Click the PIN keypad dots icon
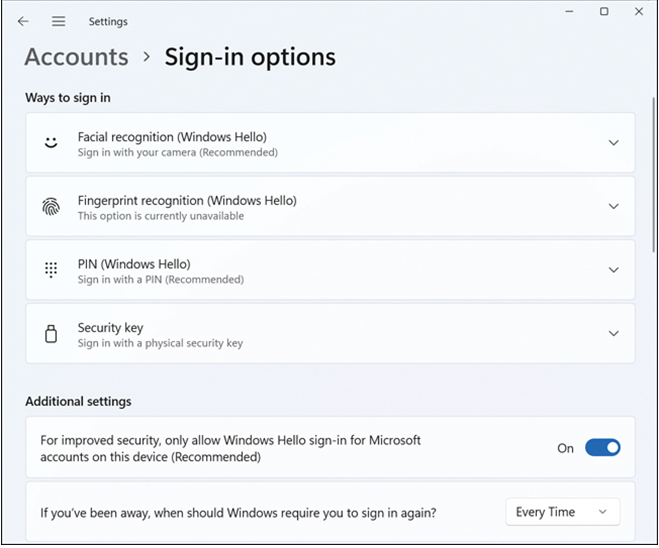 (x=51, y=270)
